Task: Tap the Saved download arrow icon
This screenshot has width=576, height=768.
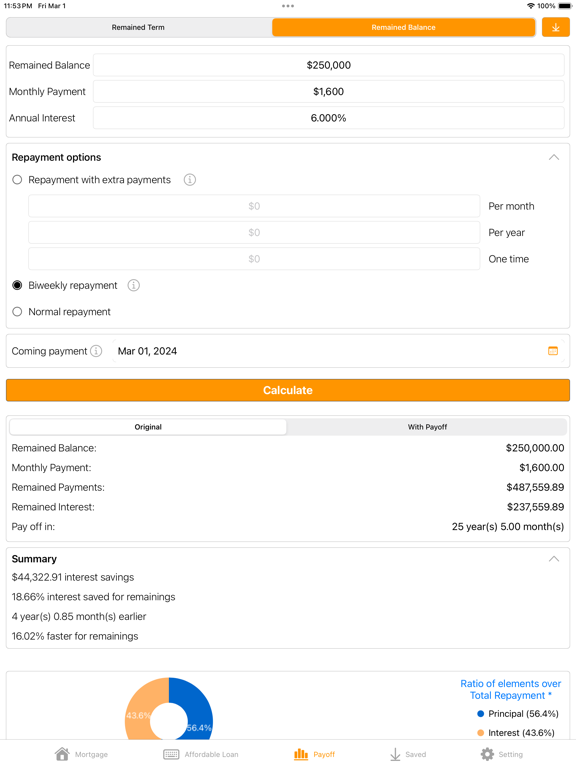Action: coord(395,754)
